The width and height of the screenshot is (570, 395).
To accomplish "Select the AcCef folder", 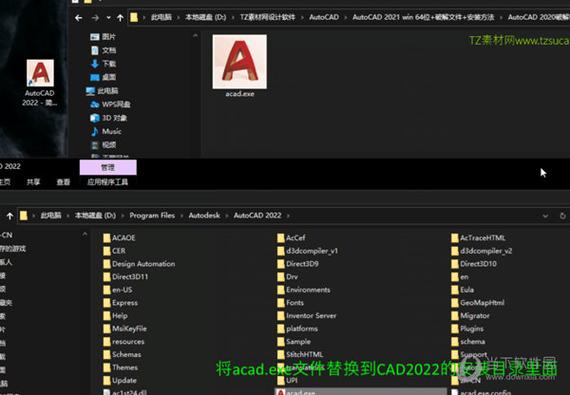I will [292, 238].
